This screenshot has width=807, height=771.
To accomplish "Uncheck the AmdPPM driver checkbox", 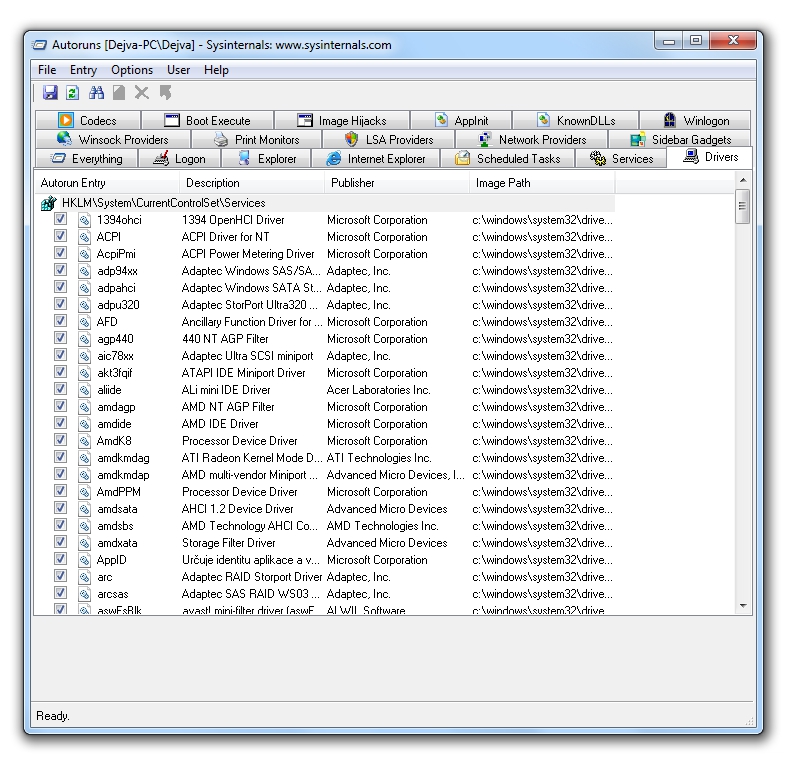I will pos(60,490).
